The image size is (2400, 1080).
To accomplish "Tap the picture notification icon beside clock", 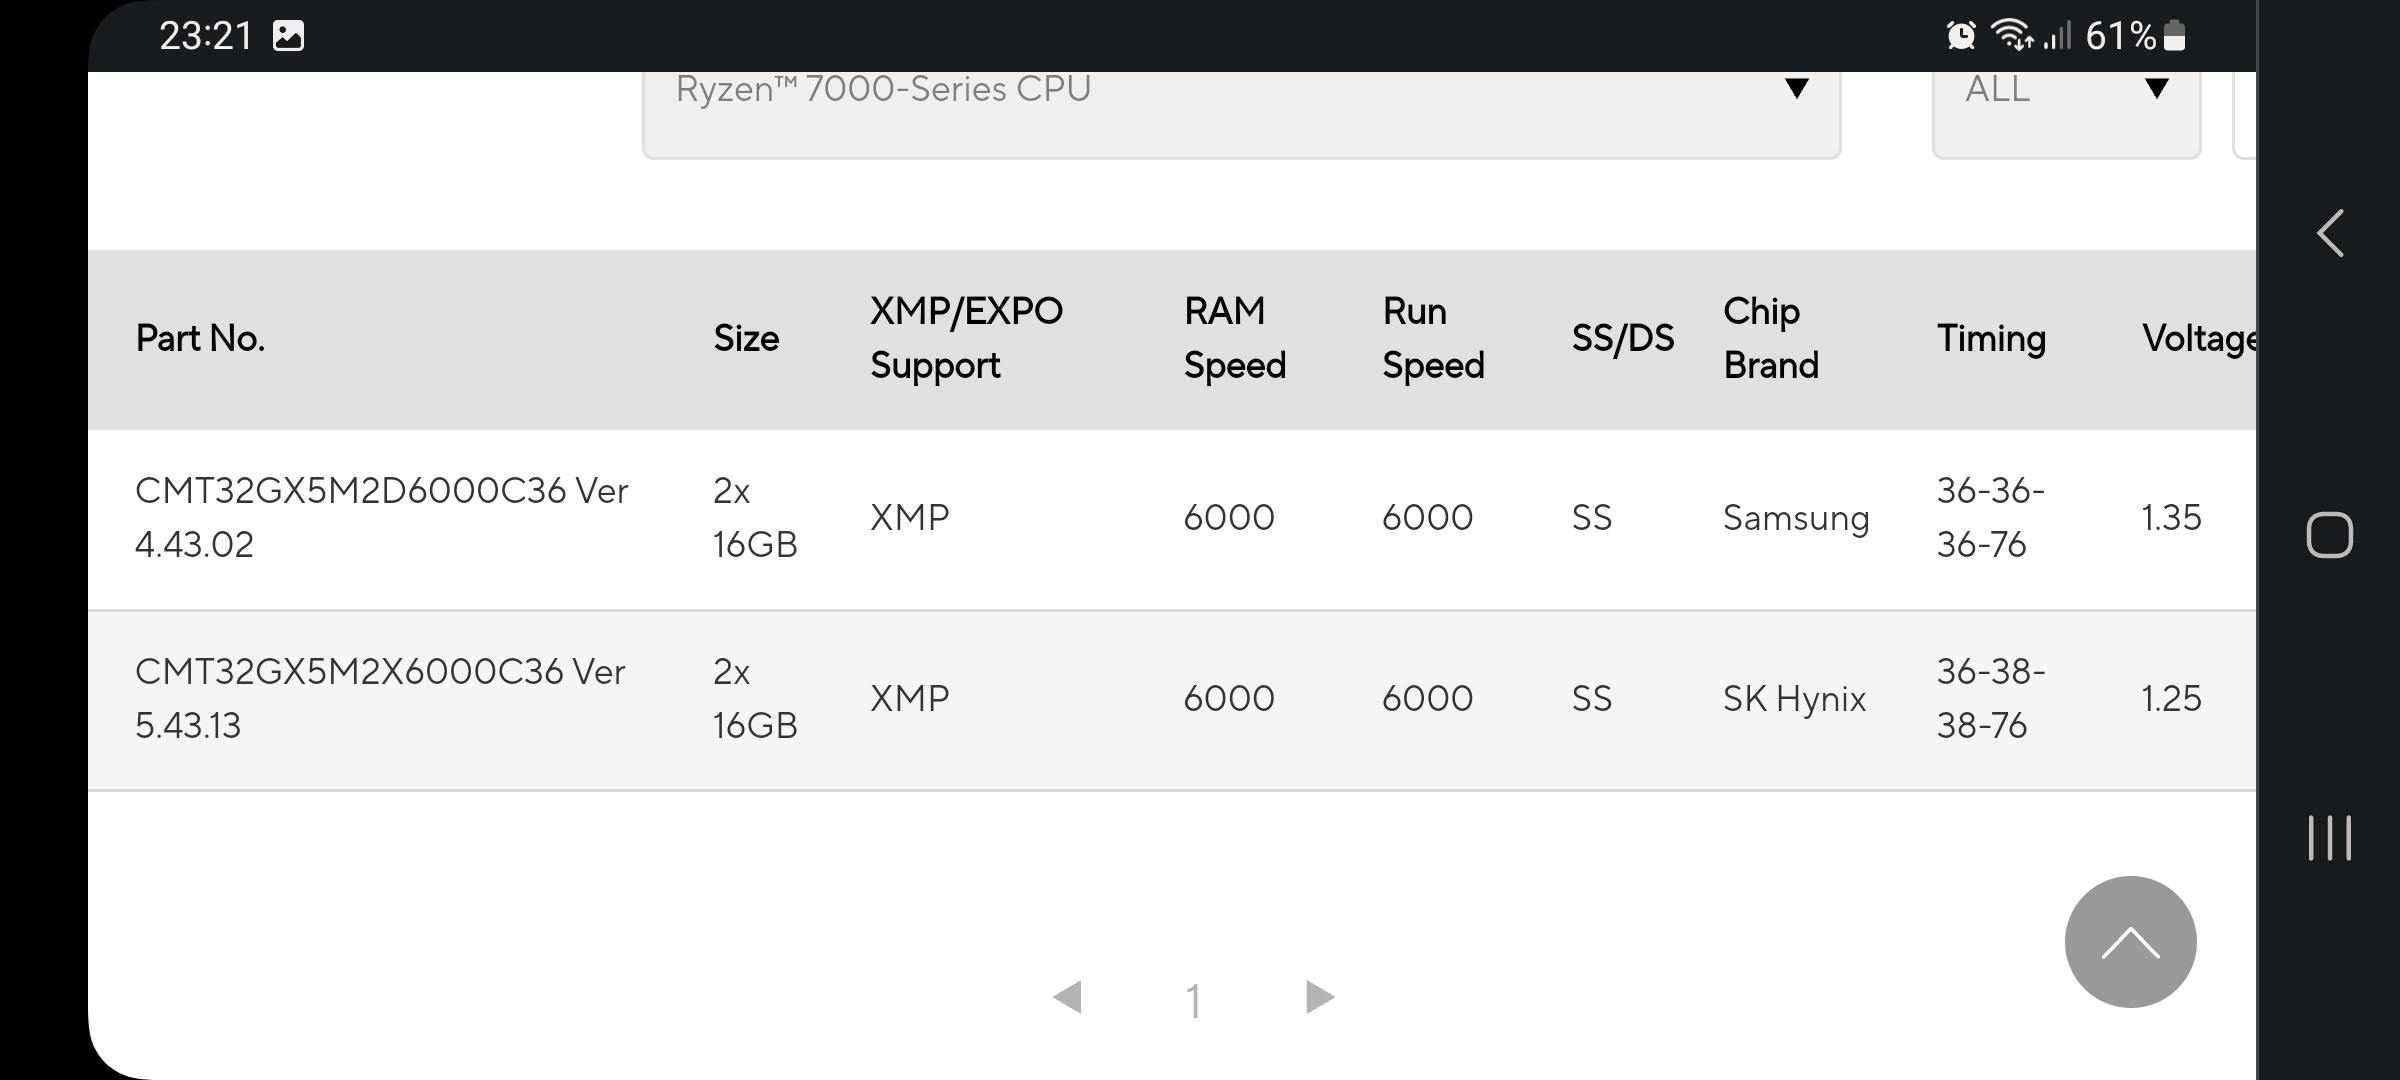I will pos(288,36).
